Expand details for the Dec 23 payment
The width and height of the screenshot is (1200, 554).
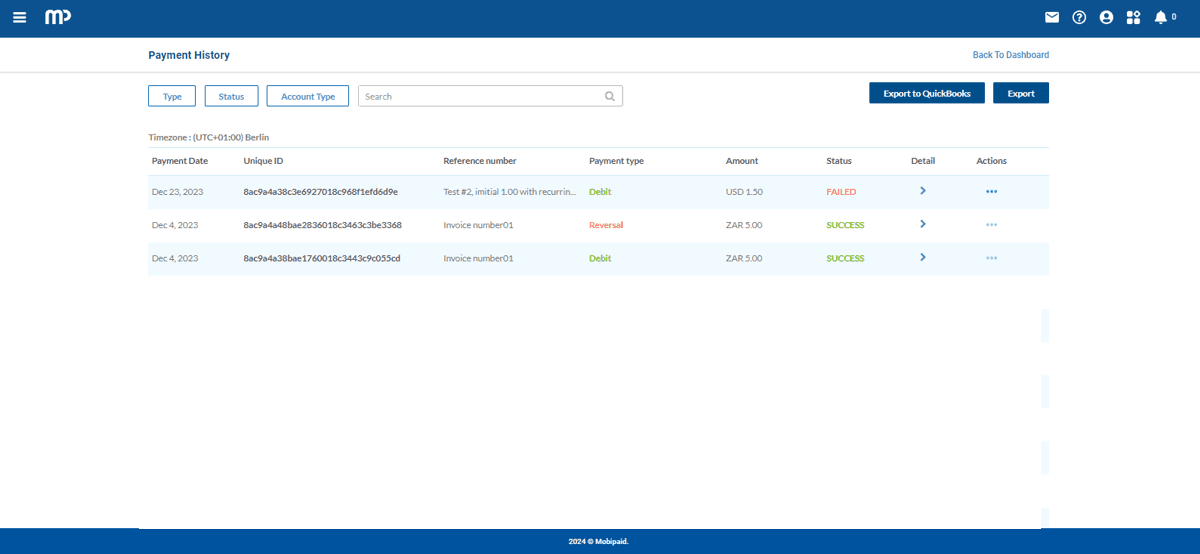pos(922,191)
